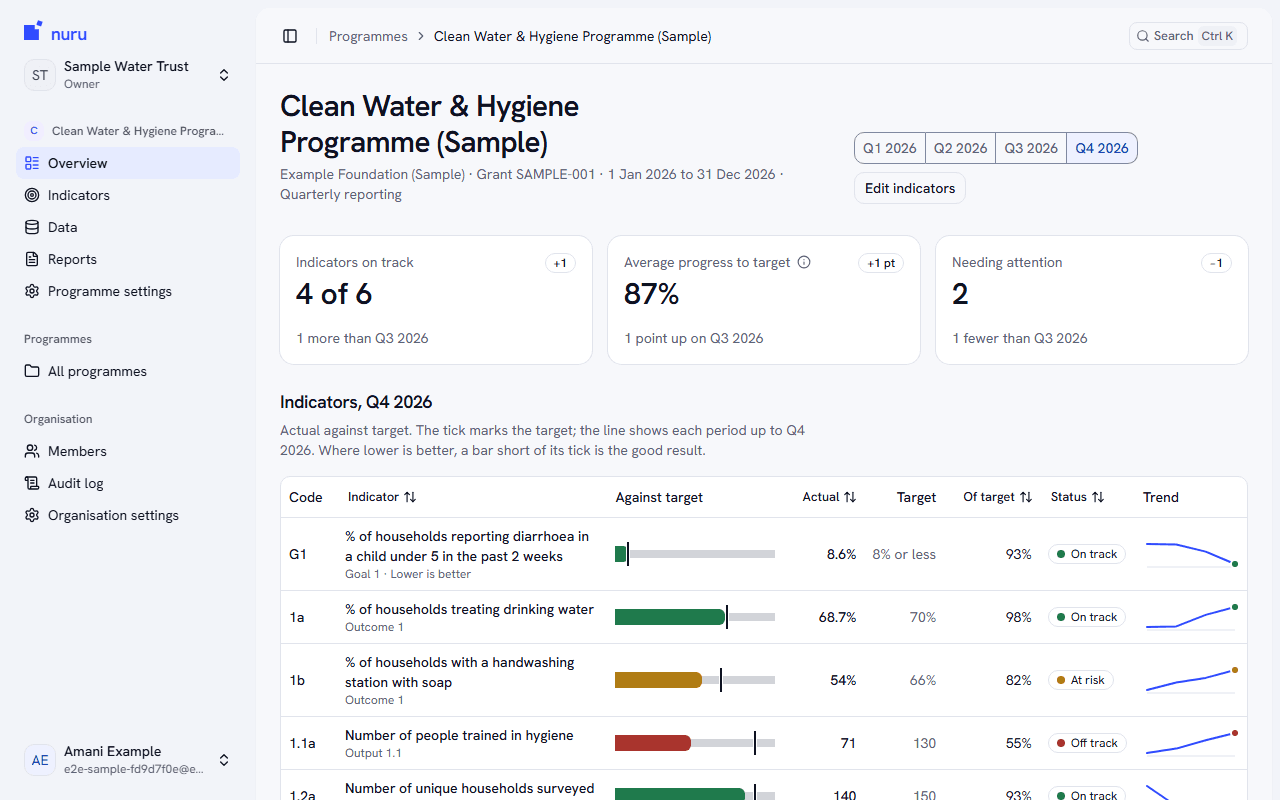Image resolution: width=1280 pixels, height=800 pixels.
Task: Click the Off track status badge
Action: coord(1087,743)
